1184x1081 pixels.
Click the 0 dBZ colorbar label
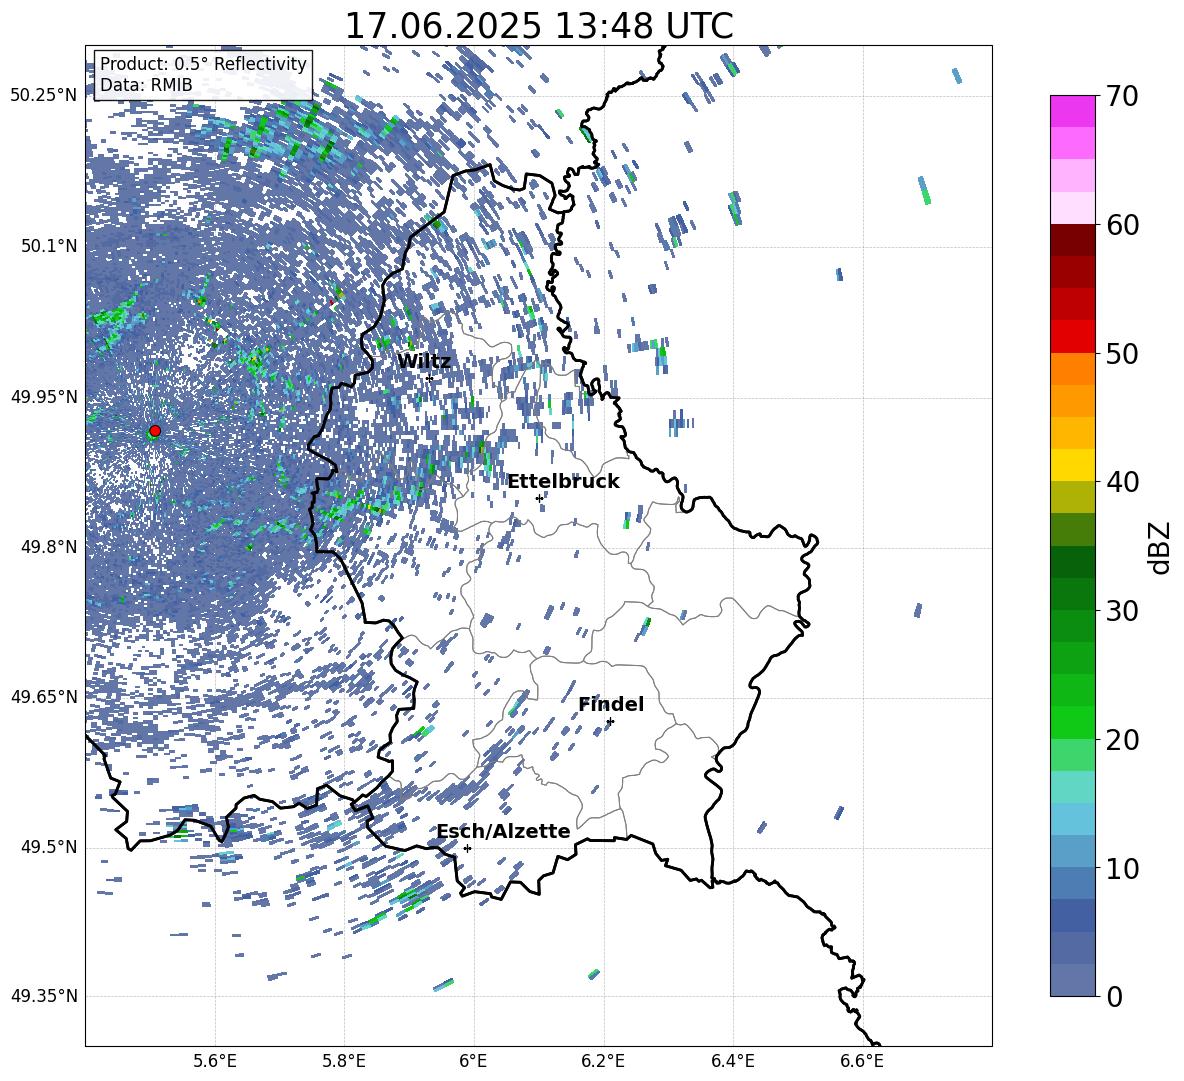(x=1115, y=996)
